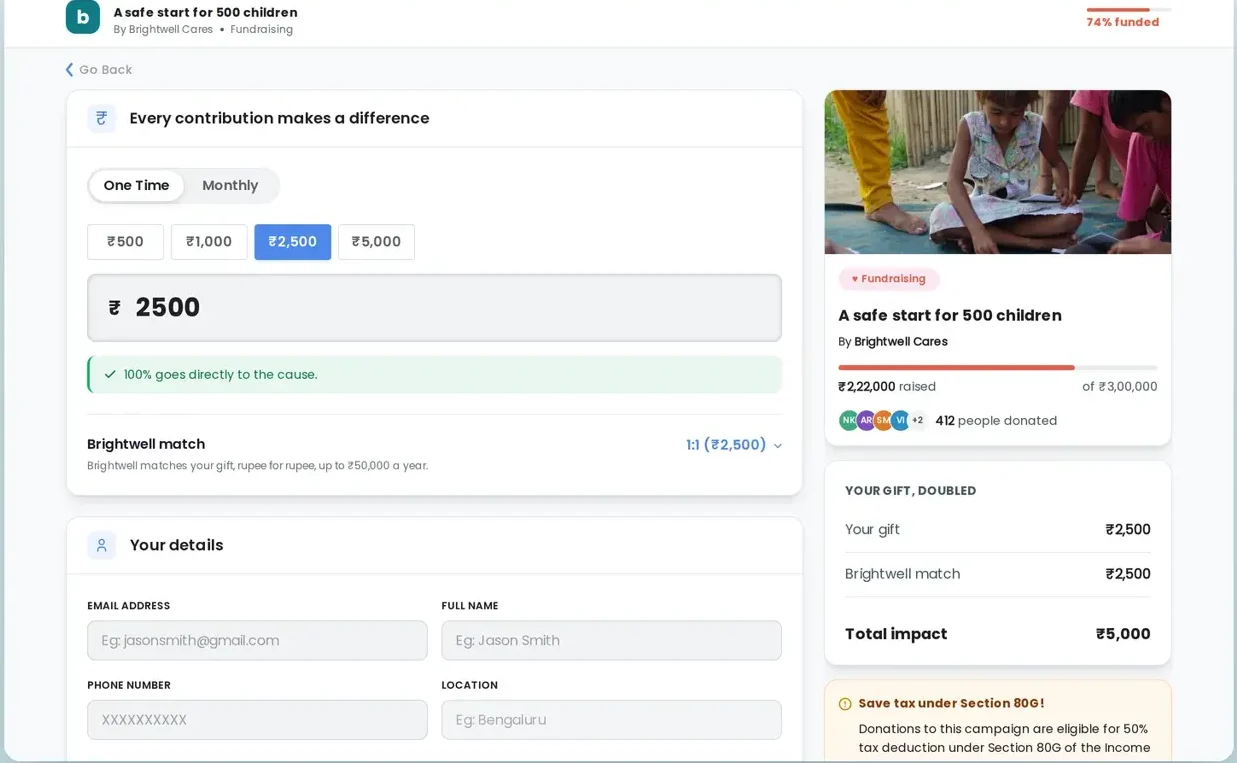Screen dimensions: 1237x763
Task: Click '₹2,22,000 raised' text
Action: (x=887, y=387)
